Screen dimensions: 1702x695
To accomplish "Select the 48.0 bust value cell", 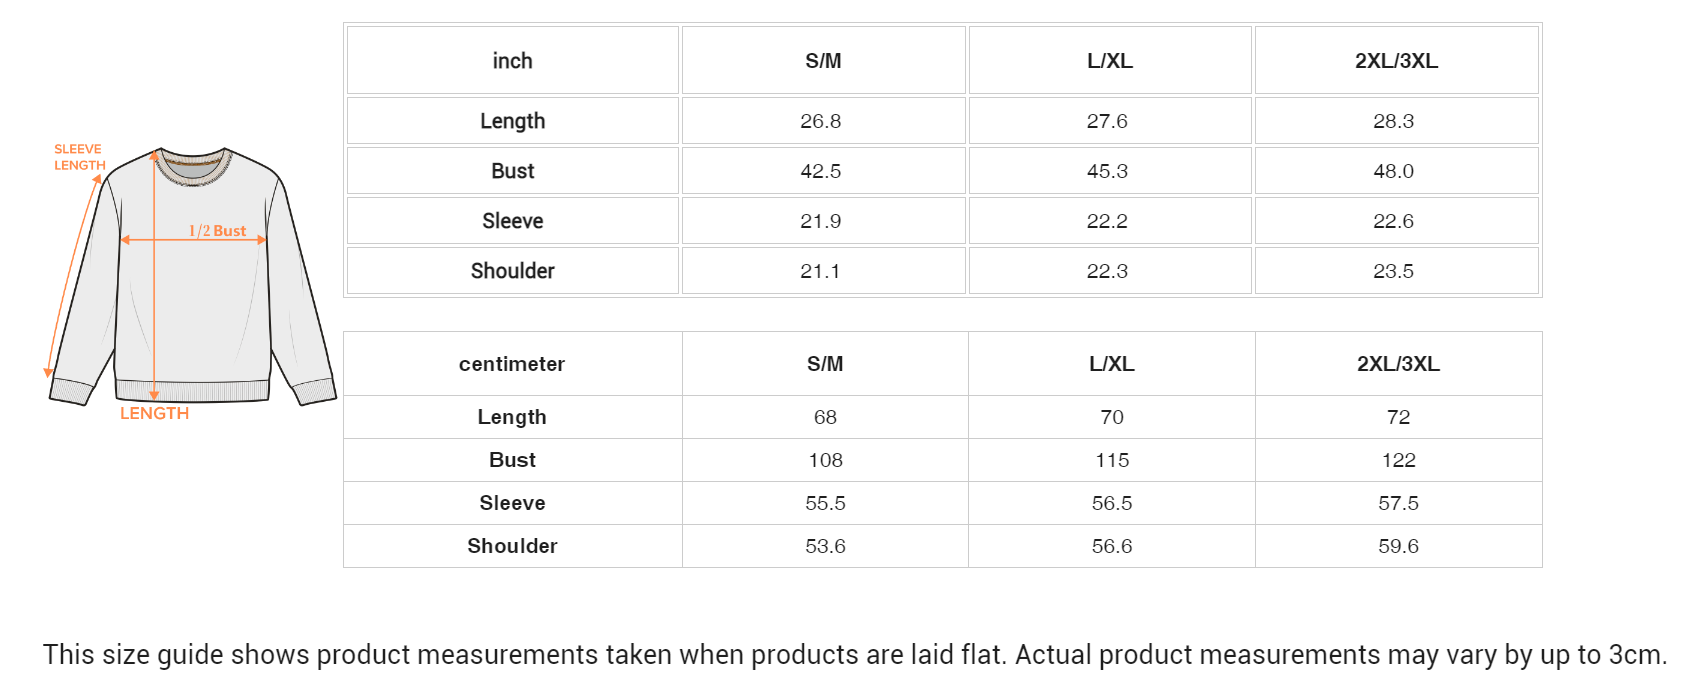I will click(1393, 171).
